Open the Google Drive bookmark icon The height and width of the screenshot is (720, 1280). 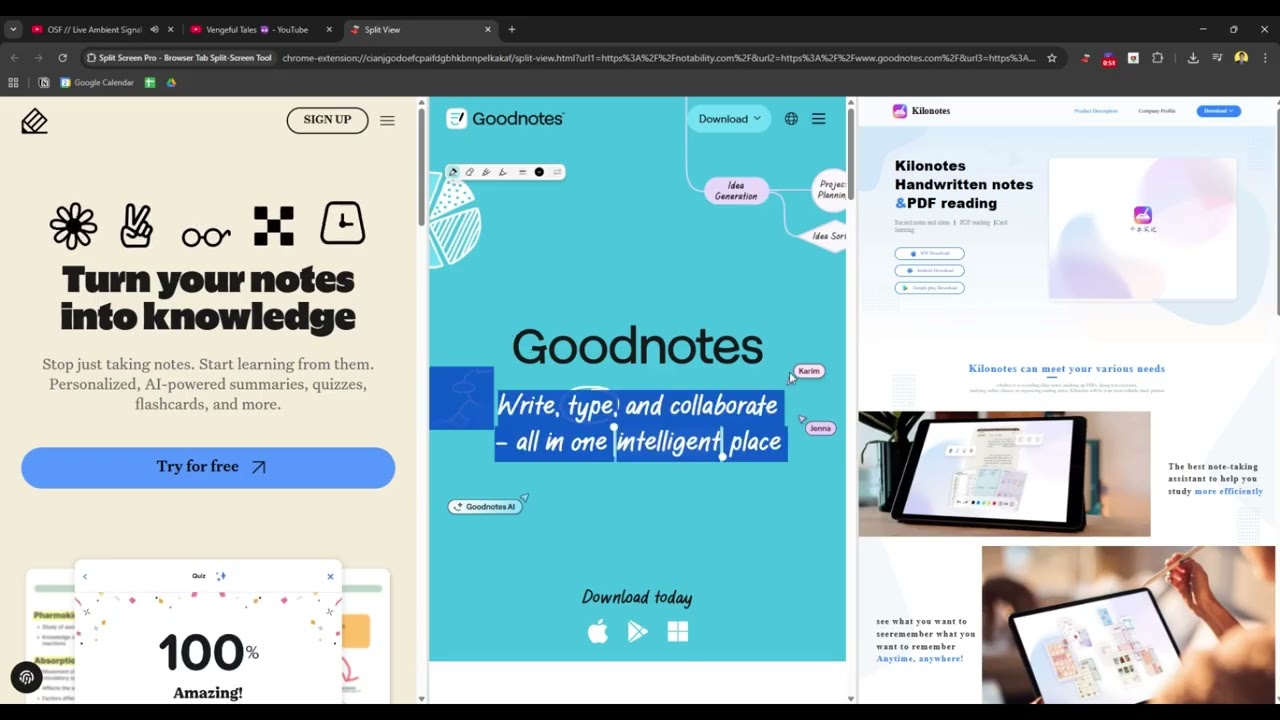[171, 82]
